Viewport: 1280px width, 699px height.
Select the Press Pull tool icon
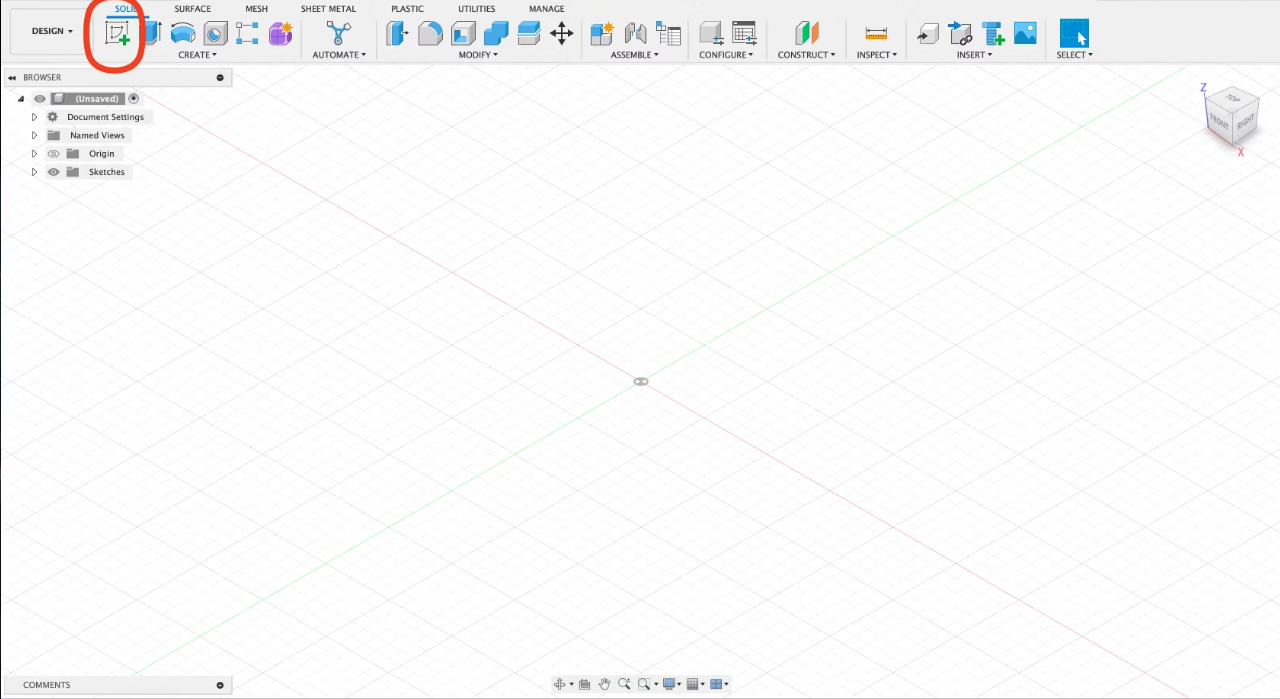point(398,33)
